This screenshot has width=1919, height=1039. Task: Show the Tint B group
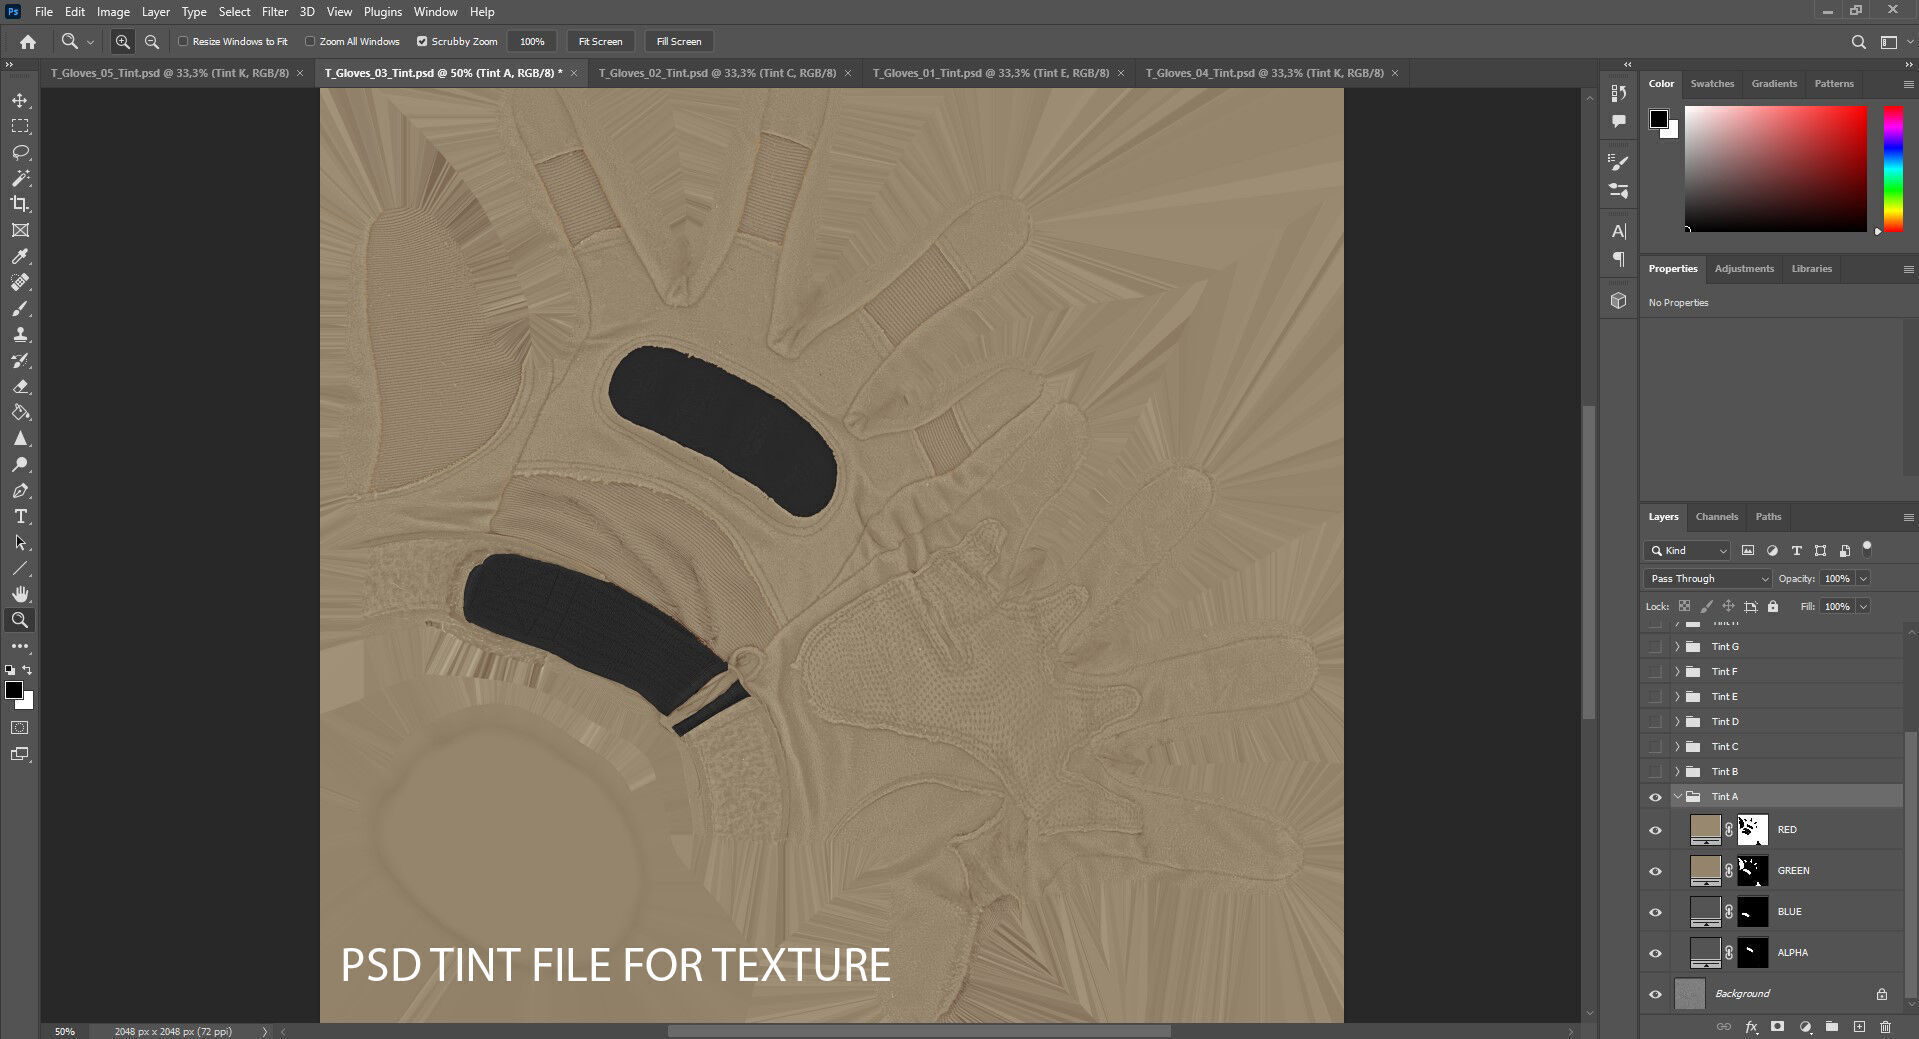pos(1655,772)
